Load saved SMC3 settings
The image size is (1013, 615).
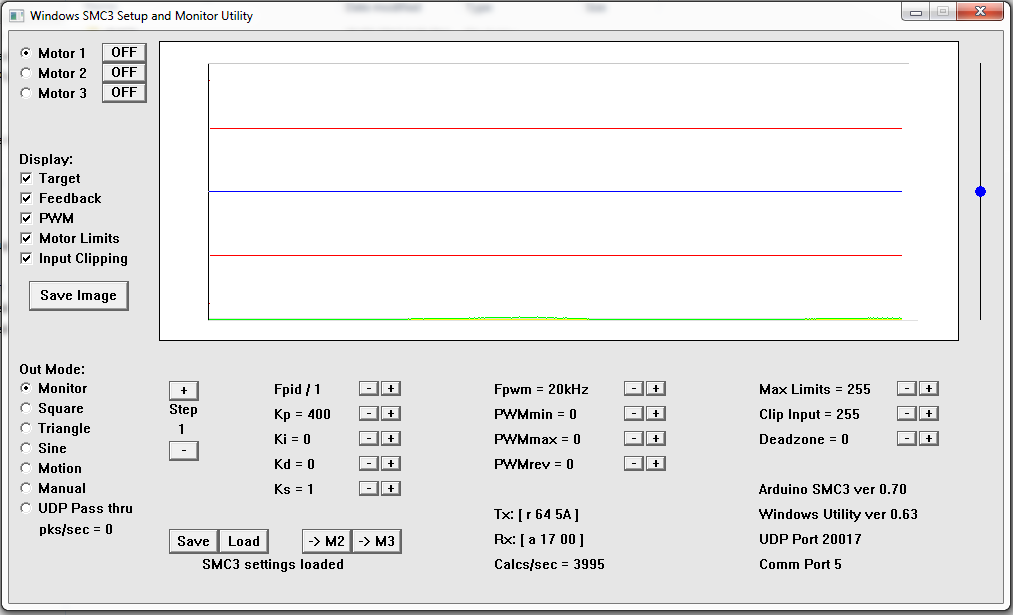[x=243, y=541]
